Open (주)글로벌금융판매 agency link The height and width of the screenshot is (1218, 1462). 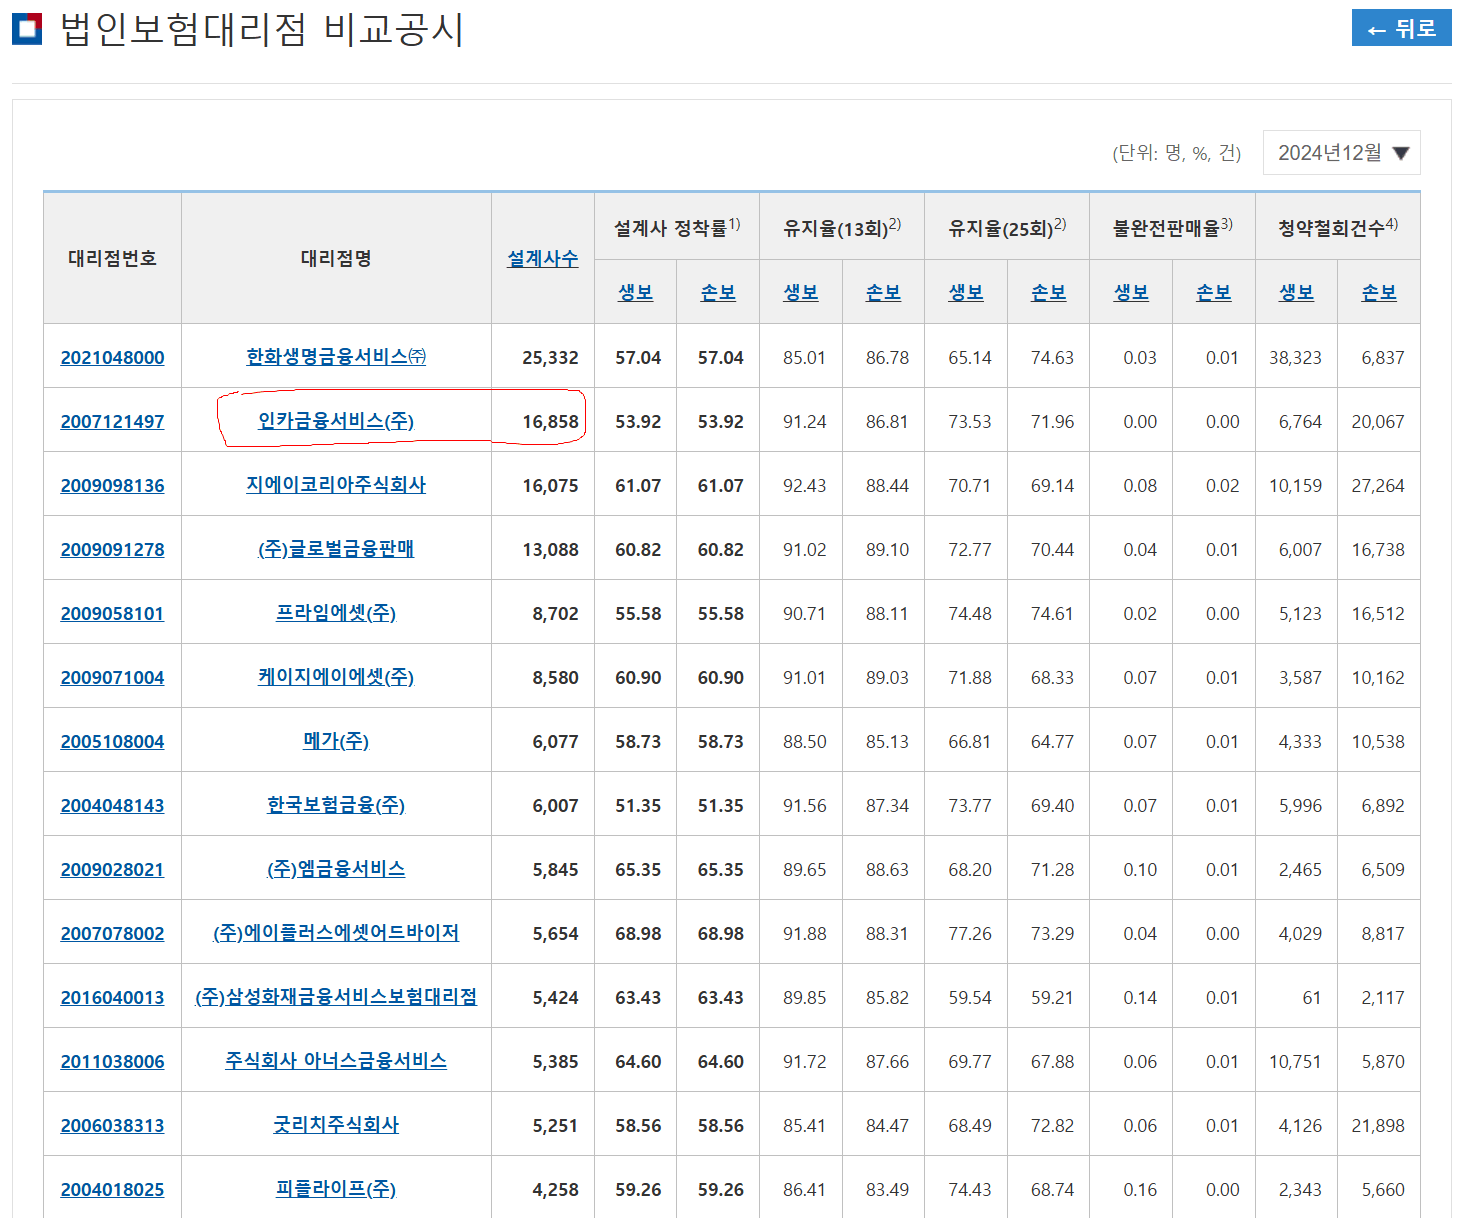(x=336, y=548)
